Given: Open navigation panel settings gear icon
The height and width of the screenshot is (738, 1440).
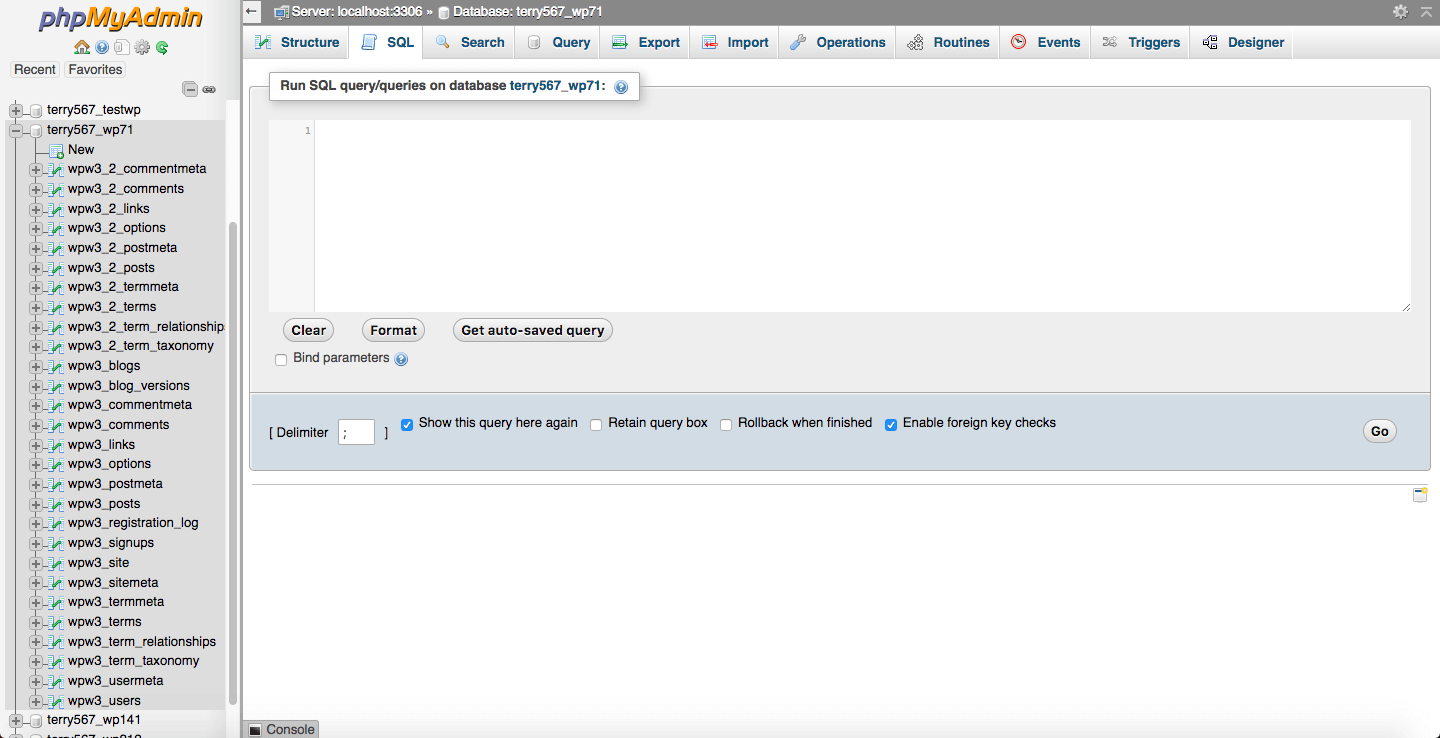Looking at the screenshot, I should pyautogui.click(x=142, y=47).
